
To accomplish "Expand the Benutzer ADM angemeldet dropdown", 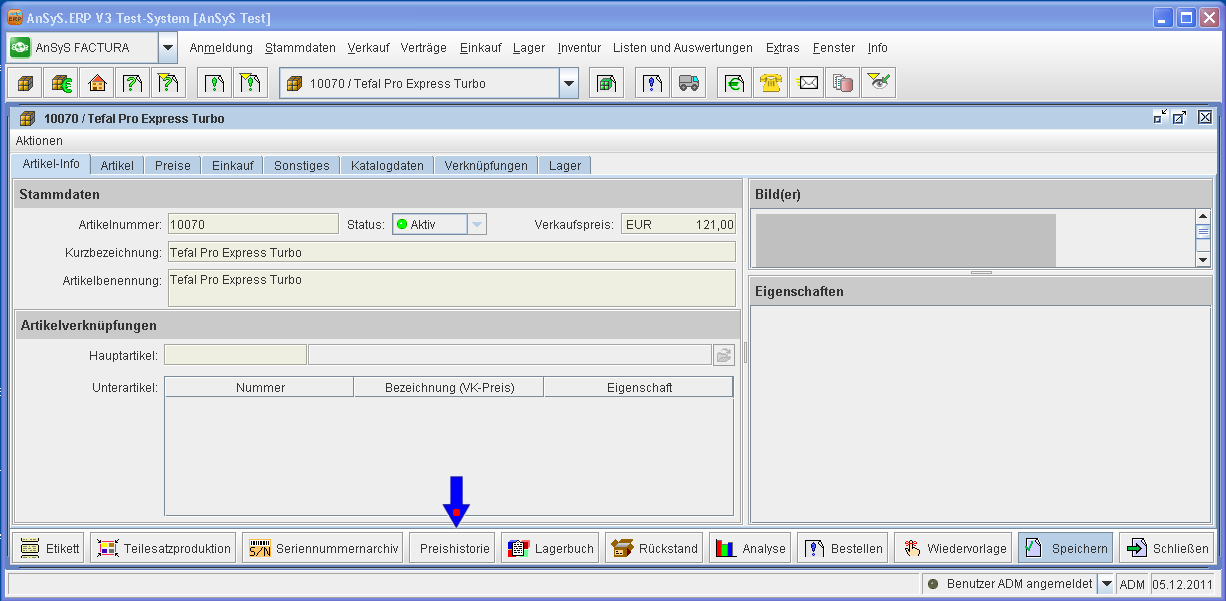I will (1106, 584).
